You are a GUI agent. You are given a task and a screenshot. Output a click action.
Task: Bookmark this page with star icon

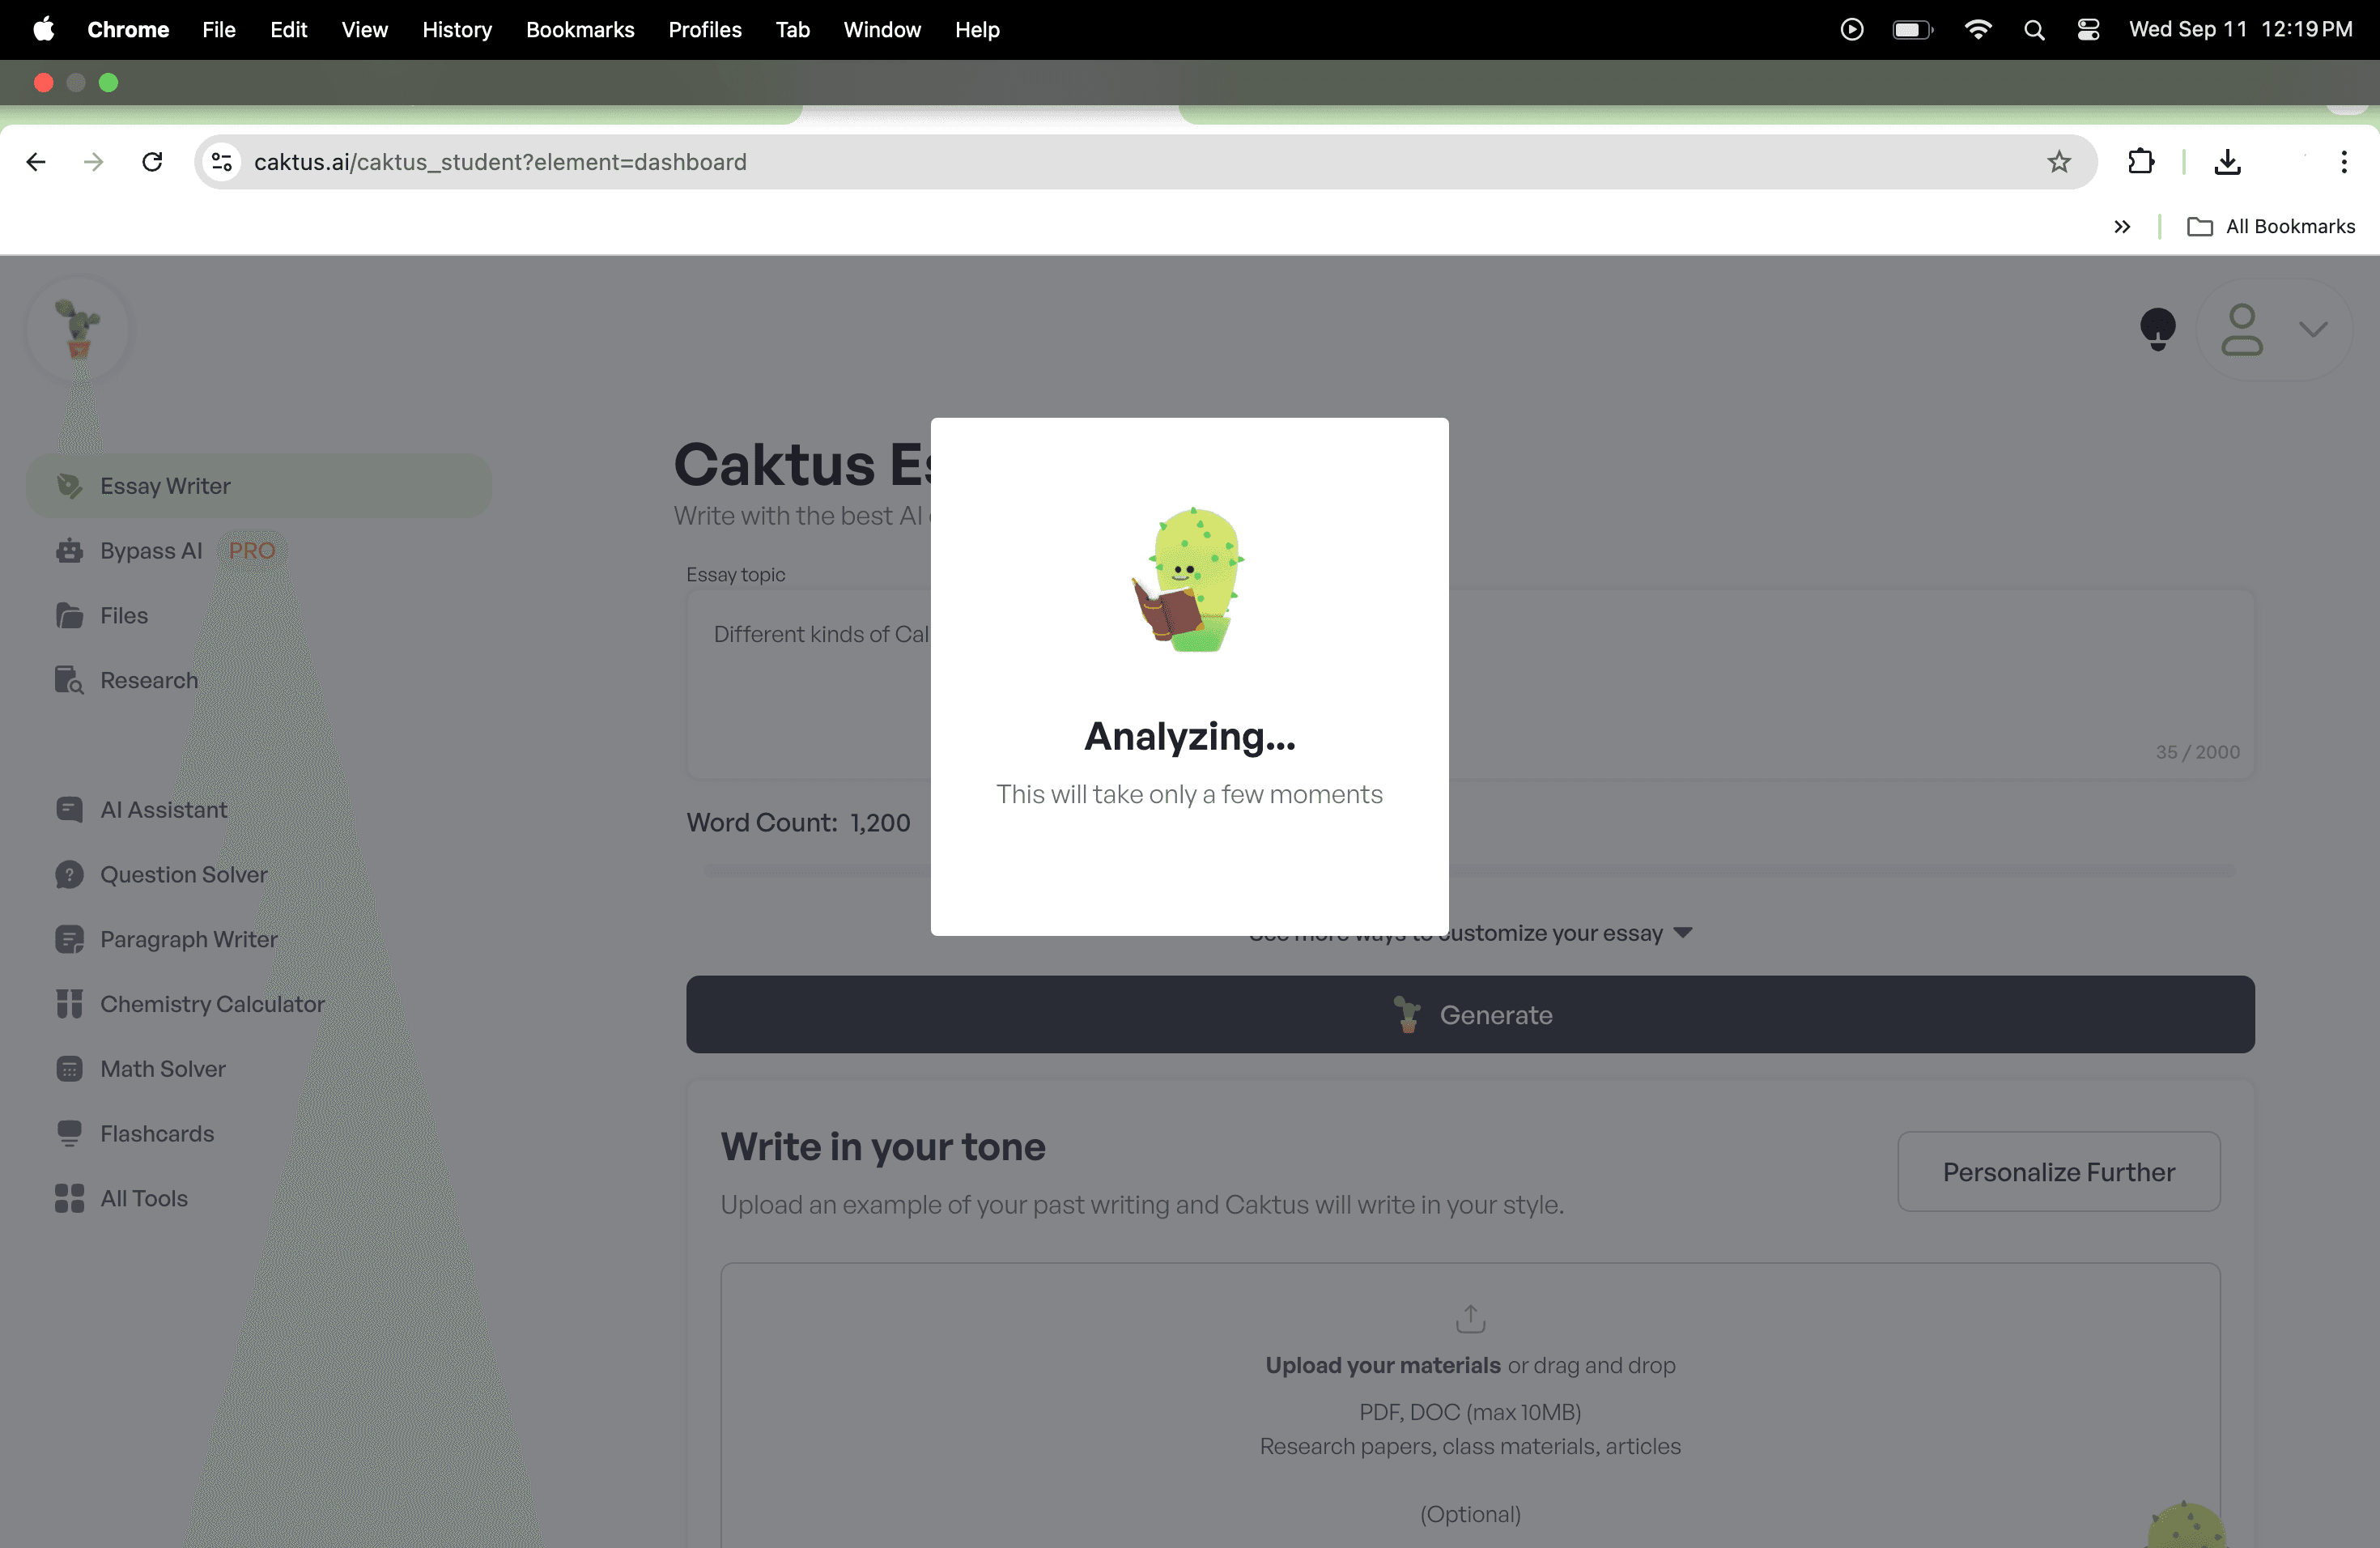pyautogui.click(x=2059, y=162)
